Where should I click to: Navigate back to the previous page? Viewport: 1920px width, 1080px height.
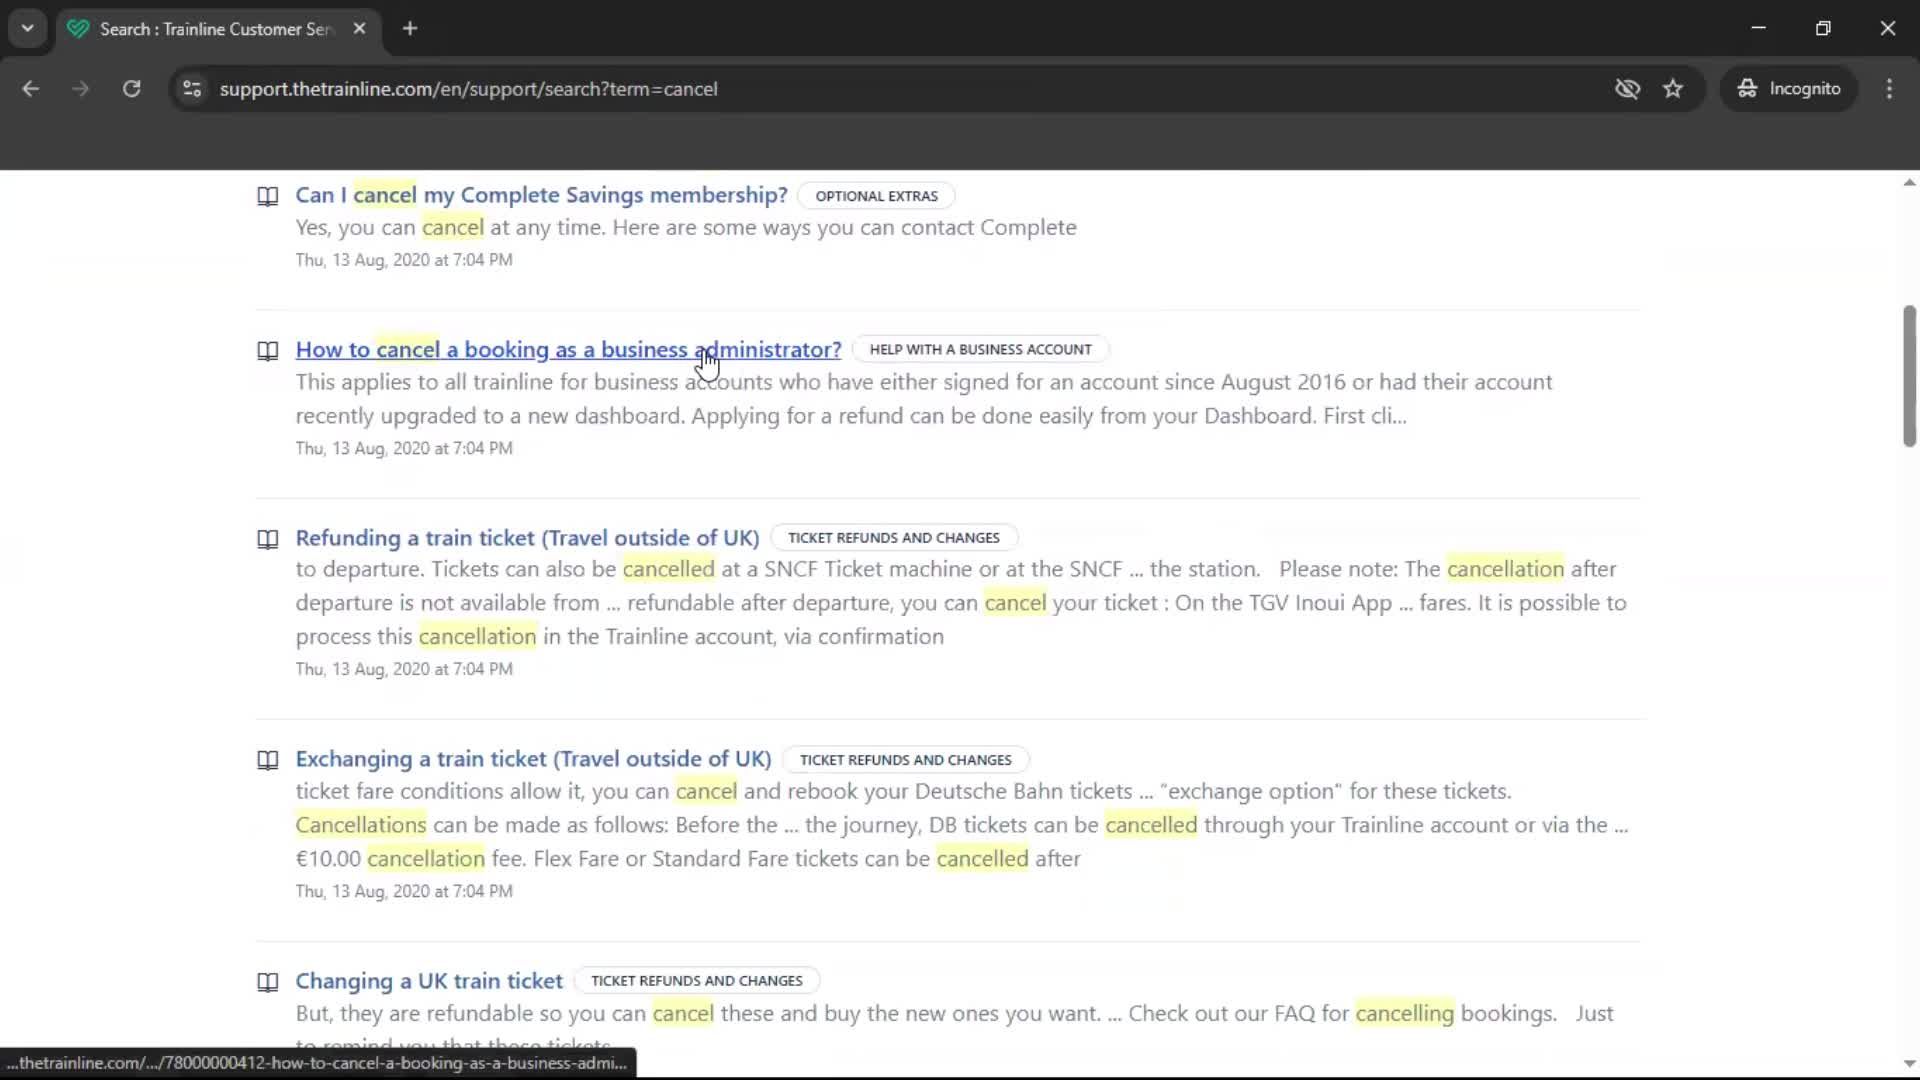pos(30,88)
